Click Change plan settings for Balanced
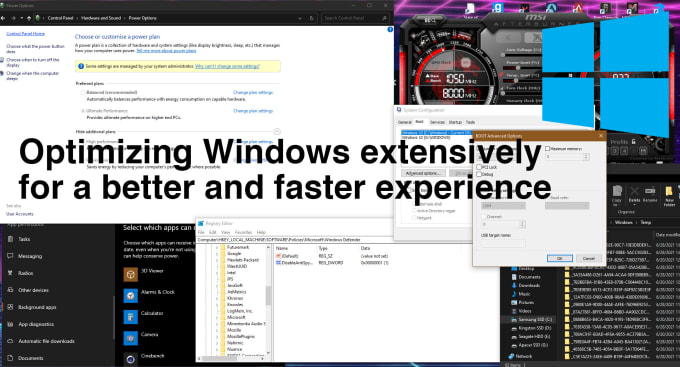Viewport: 680px width, 367px height. pyautogui.click(x=253, y=92)
